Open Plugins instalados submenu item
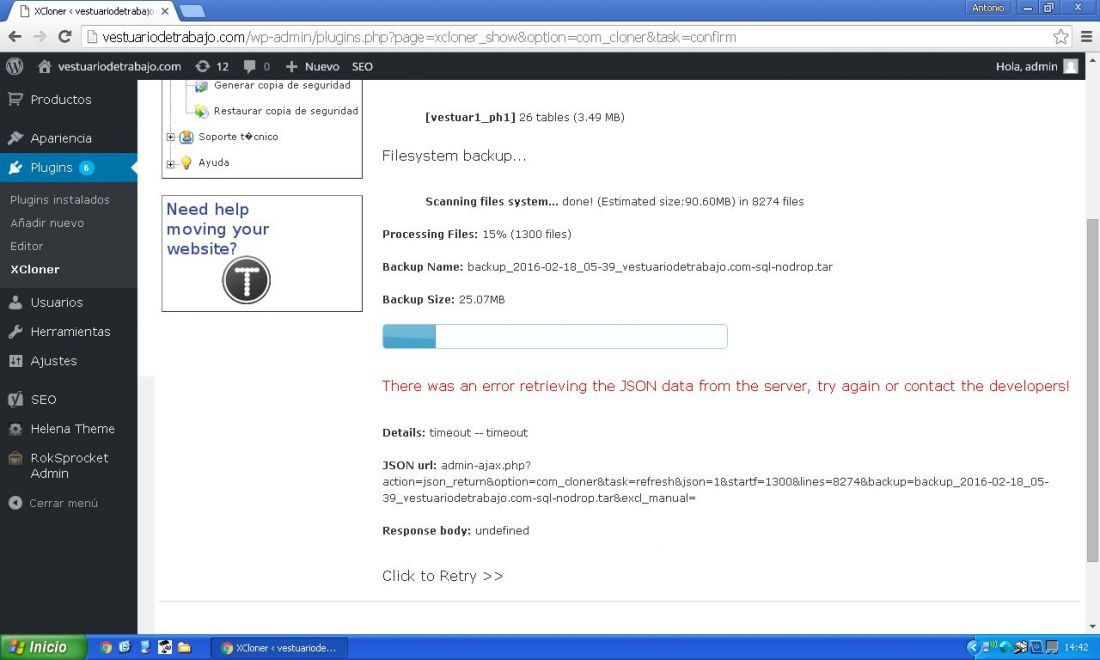 pyautogui.click(x=60, y=200)
